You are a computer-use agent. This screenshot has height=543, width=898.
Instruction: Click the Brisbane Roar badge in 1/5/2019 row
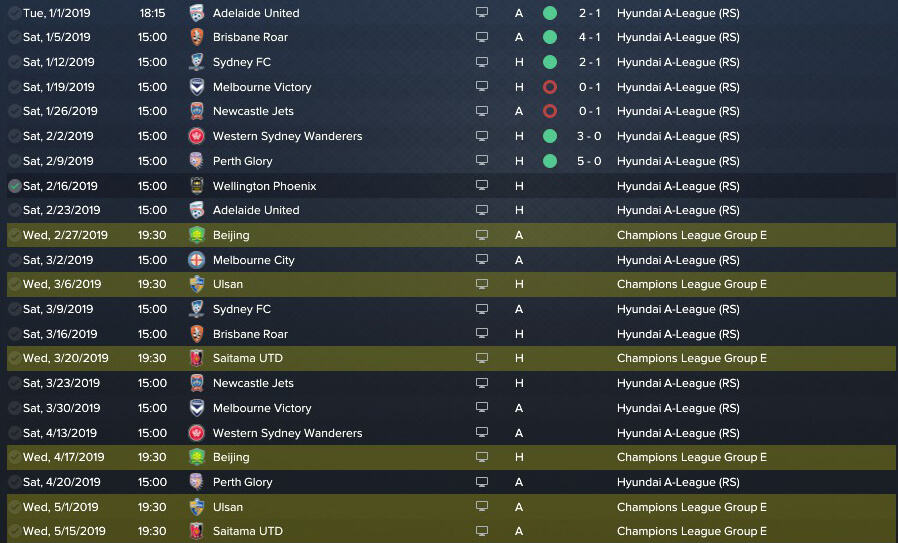tap(196, 37)
